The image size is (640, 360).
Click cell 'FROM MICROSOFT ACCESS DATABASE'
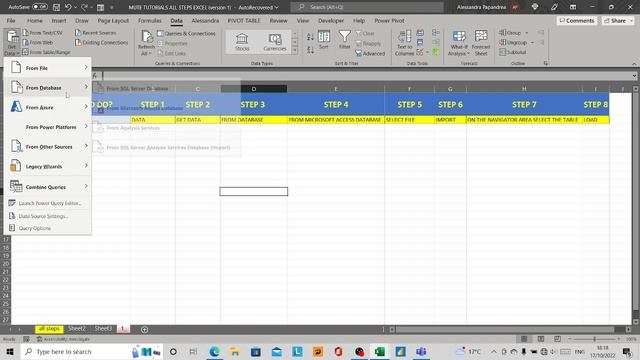click(336, 120)
